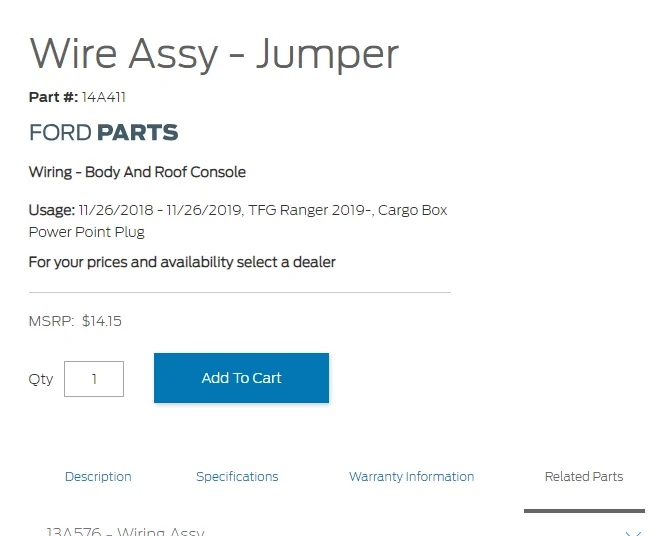Image resolution: width=669 pixels, height=536 pixels.
Task: Click the part number 14A411
Action: click(x=104, y=97)
